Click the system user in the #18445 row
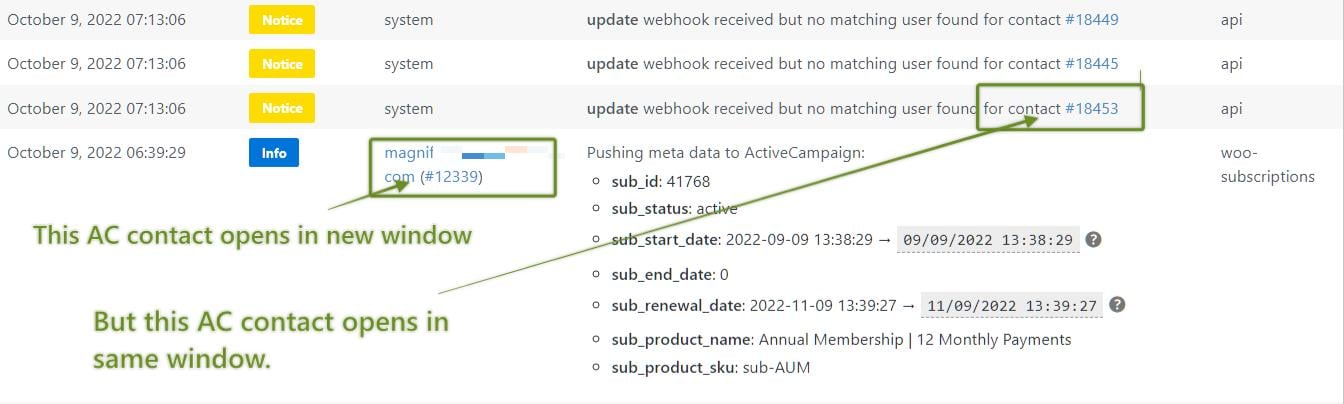Screen dimensions: 1344x404 [408, 64]
